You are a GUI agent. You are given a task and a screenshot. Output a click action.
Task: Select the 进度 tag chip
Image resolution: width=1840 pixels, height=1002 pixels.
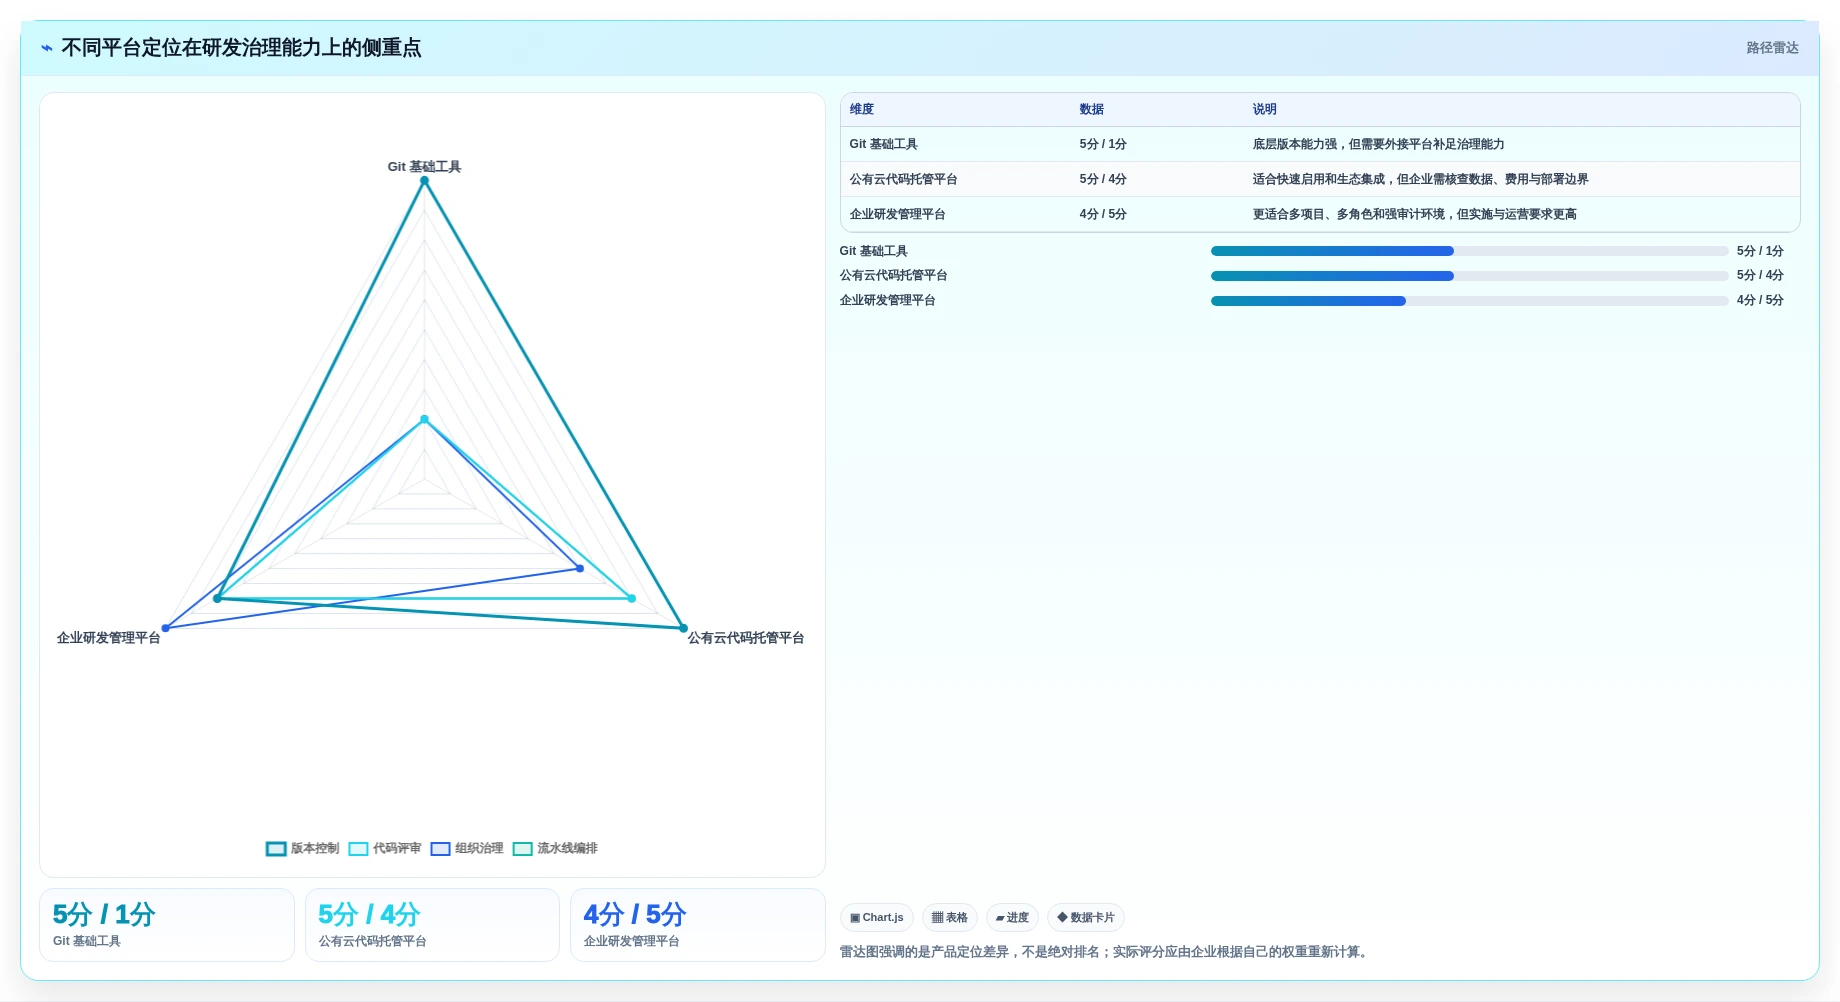pyautogui.click(x=1012, y=917)
